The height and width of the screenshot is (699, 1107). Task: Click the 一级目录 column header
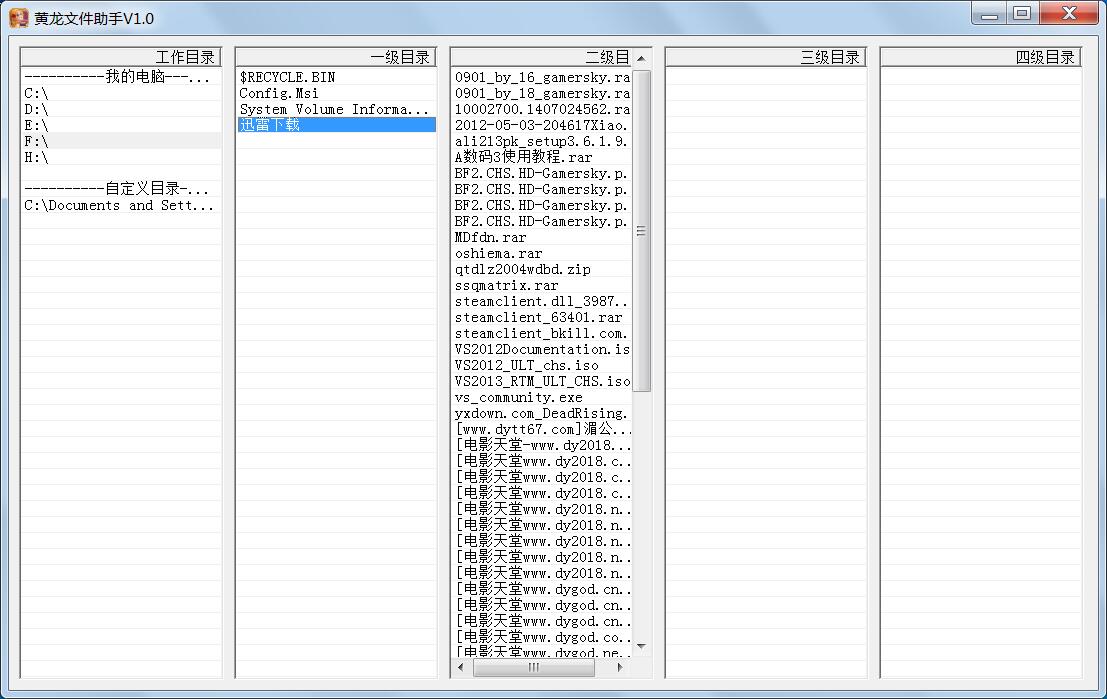[335, 57]
